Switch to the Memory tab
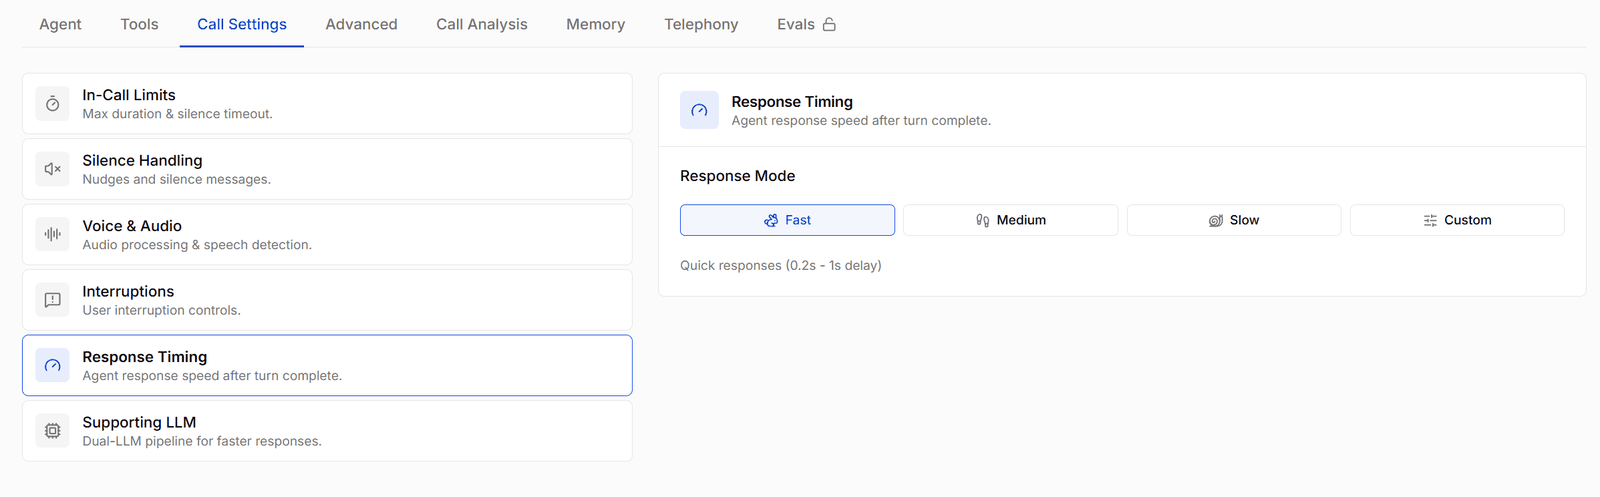This screenshot has width=1600, height=497. [595, 24]
